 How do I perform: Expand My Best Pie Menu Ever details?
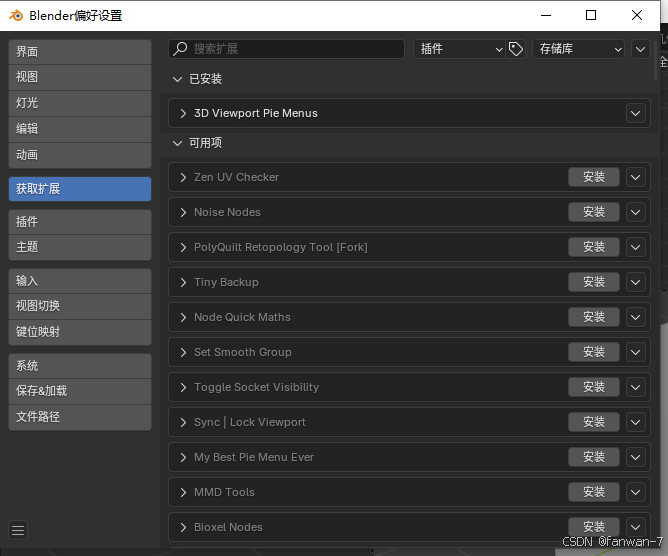pos(183,457)
